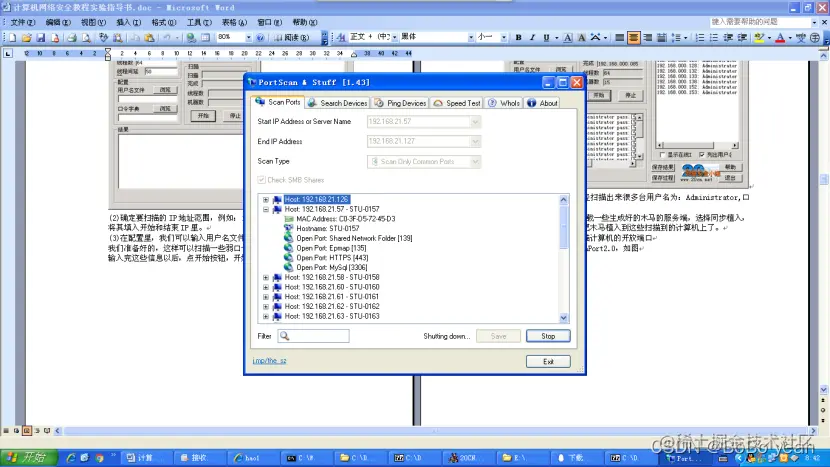Toggle Underline formatting

coord(546,38)
